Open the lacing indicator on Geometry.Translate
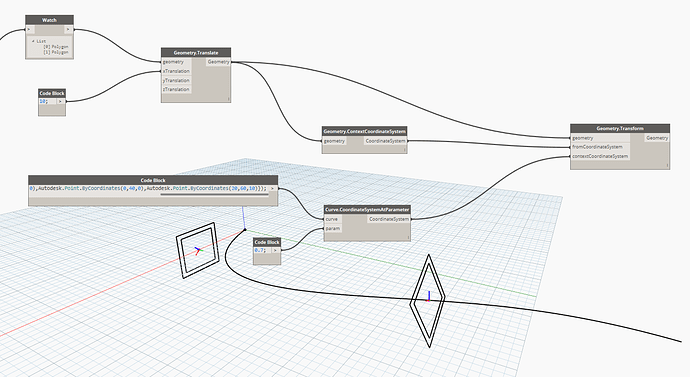The width and height of the screenshot is (690, 377). tap(228, 99)
